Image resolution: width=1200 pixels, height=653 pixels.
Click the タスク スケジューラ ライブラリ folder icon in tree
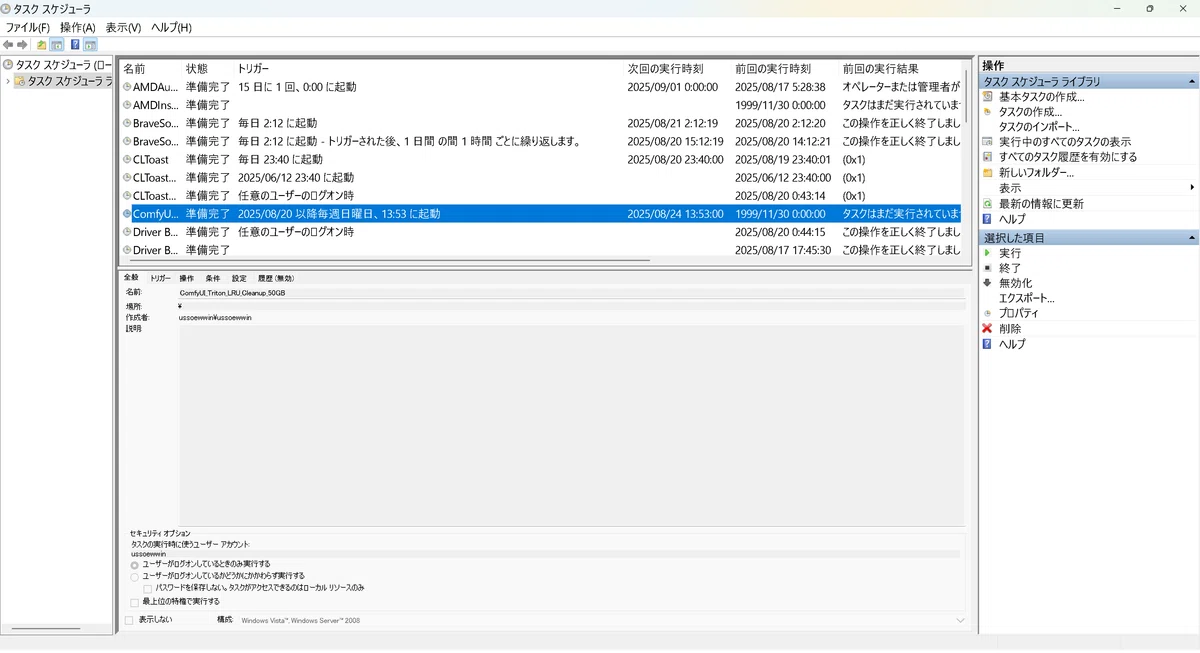tap(20, 81)
